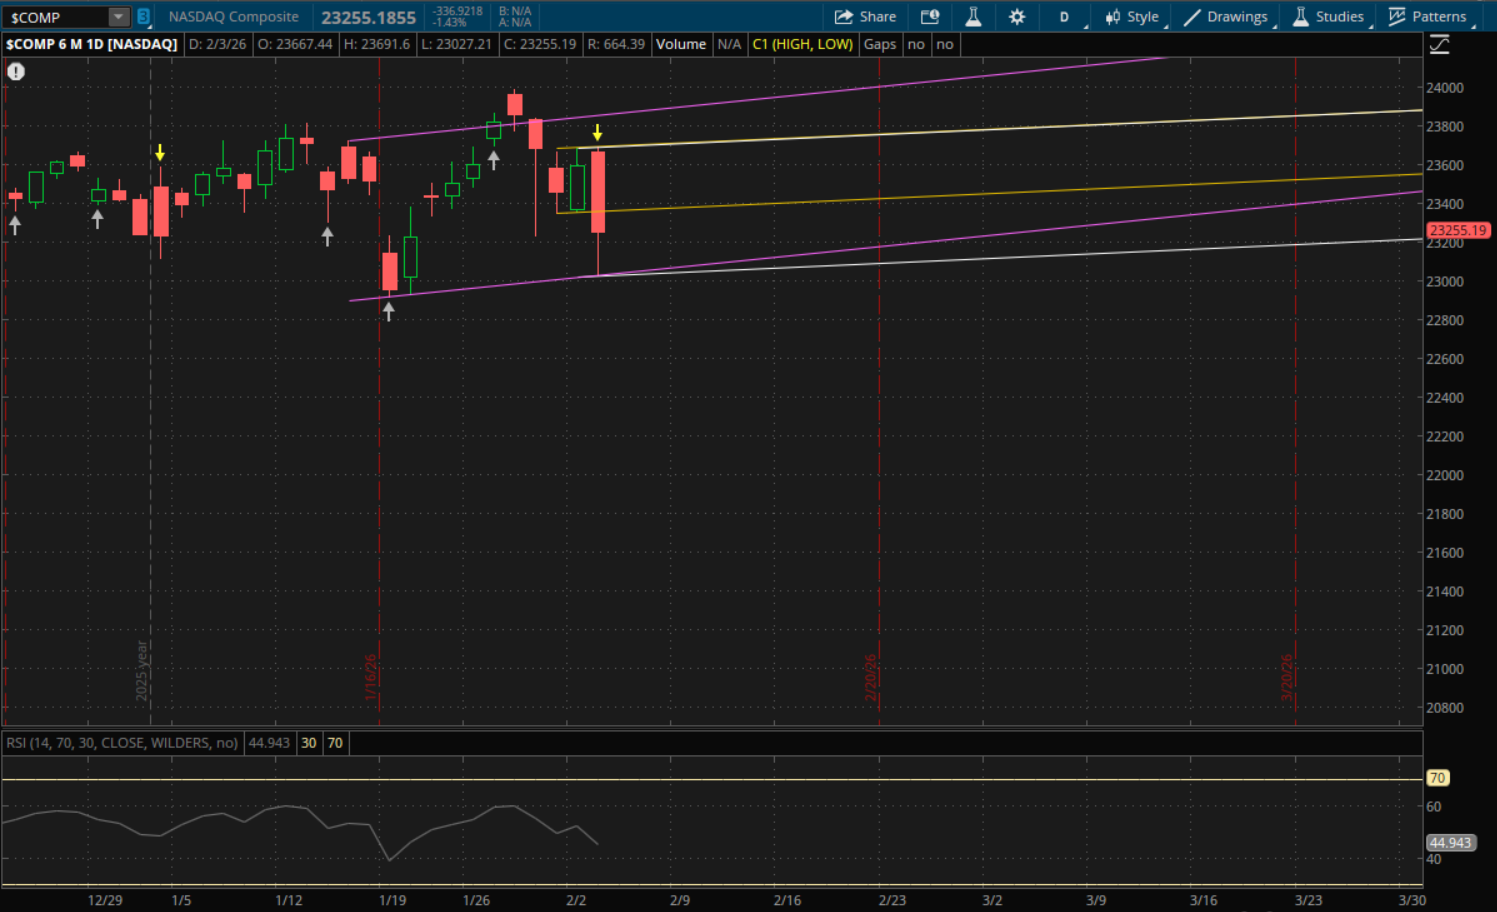Open chart settings gear icon
1497x912 pixels.
pos(1017,17)
